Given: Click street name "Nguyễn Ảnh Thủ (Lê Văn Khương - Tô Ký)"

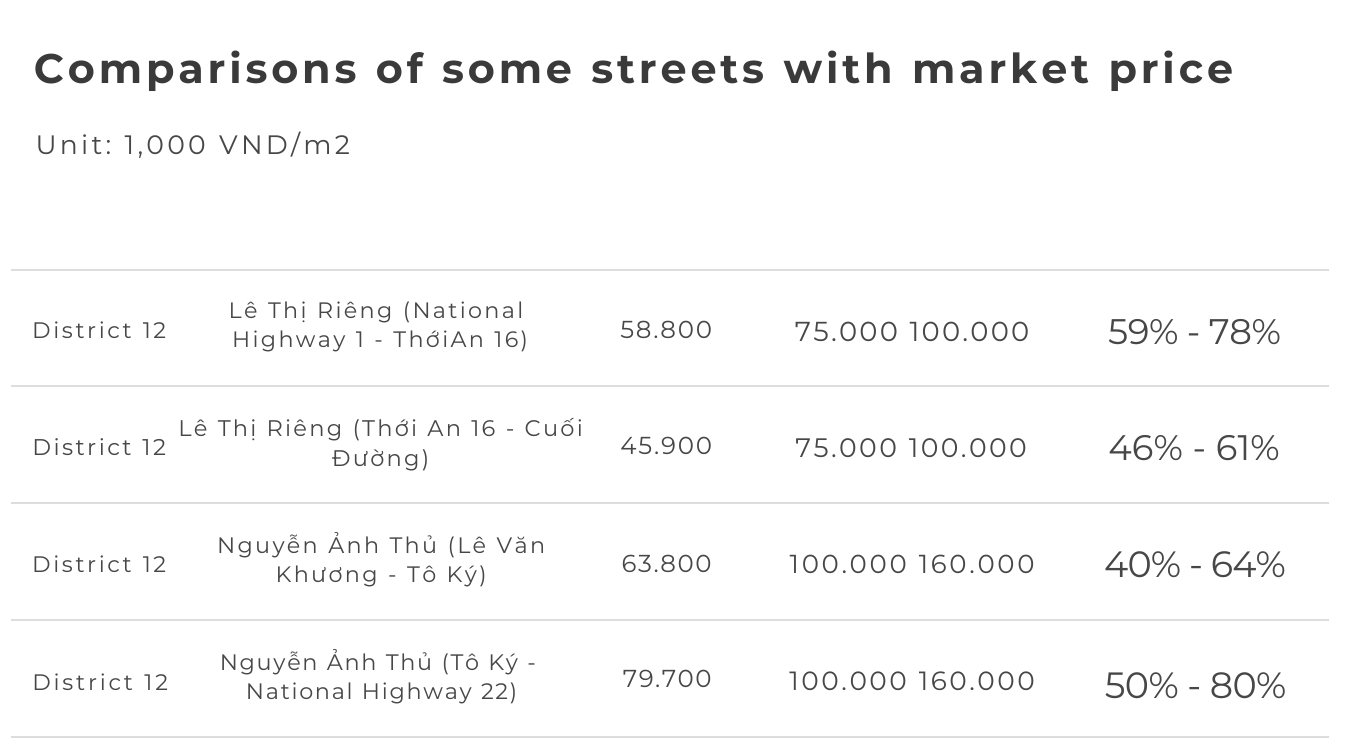Looking at the screenshot, I should [382, 560].
